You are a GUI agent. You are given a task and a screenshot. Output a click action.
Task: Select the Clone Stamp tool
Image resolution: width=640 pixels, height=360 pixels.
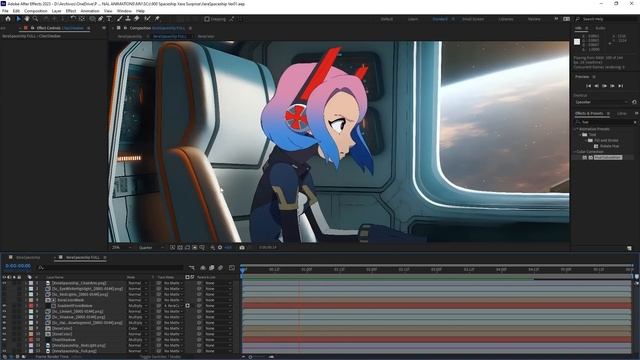coord(128,19)
